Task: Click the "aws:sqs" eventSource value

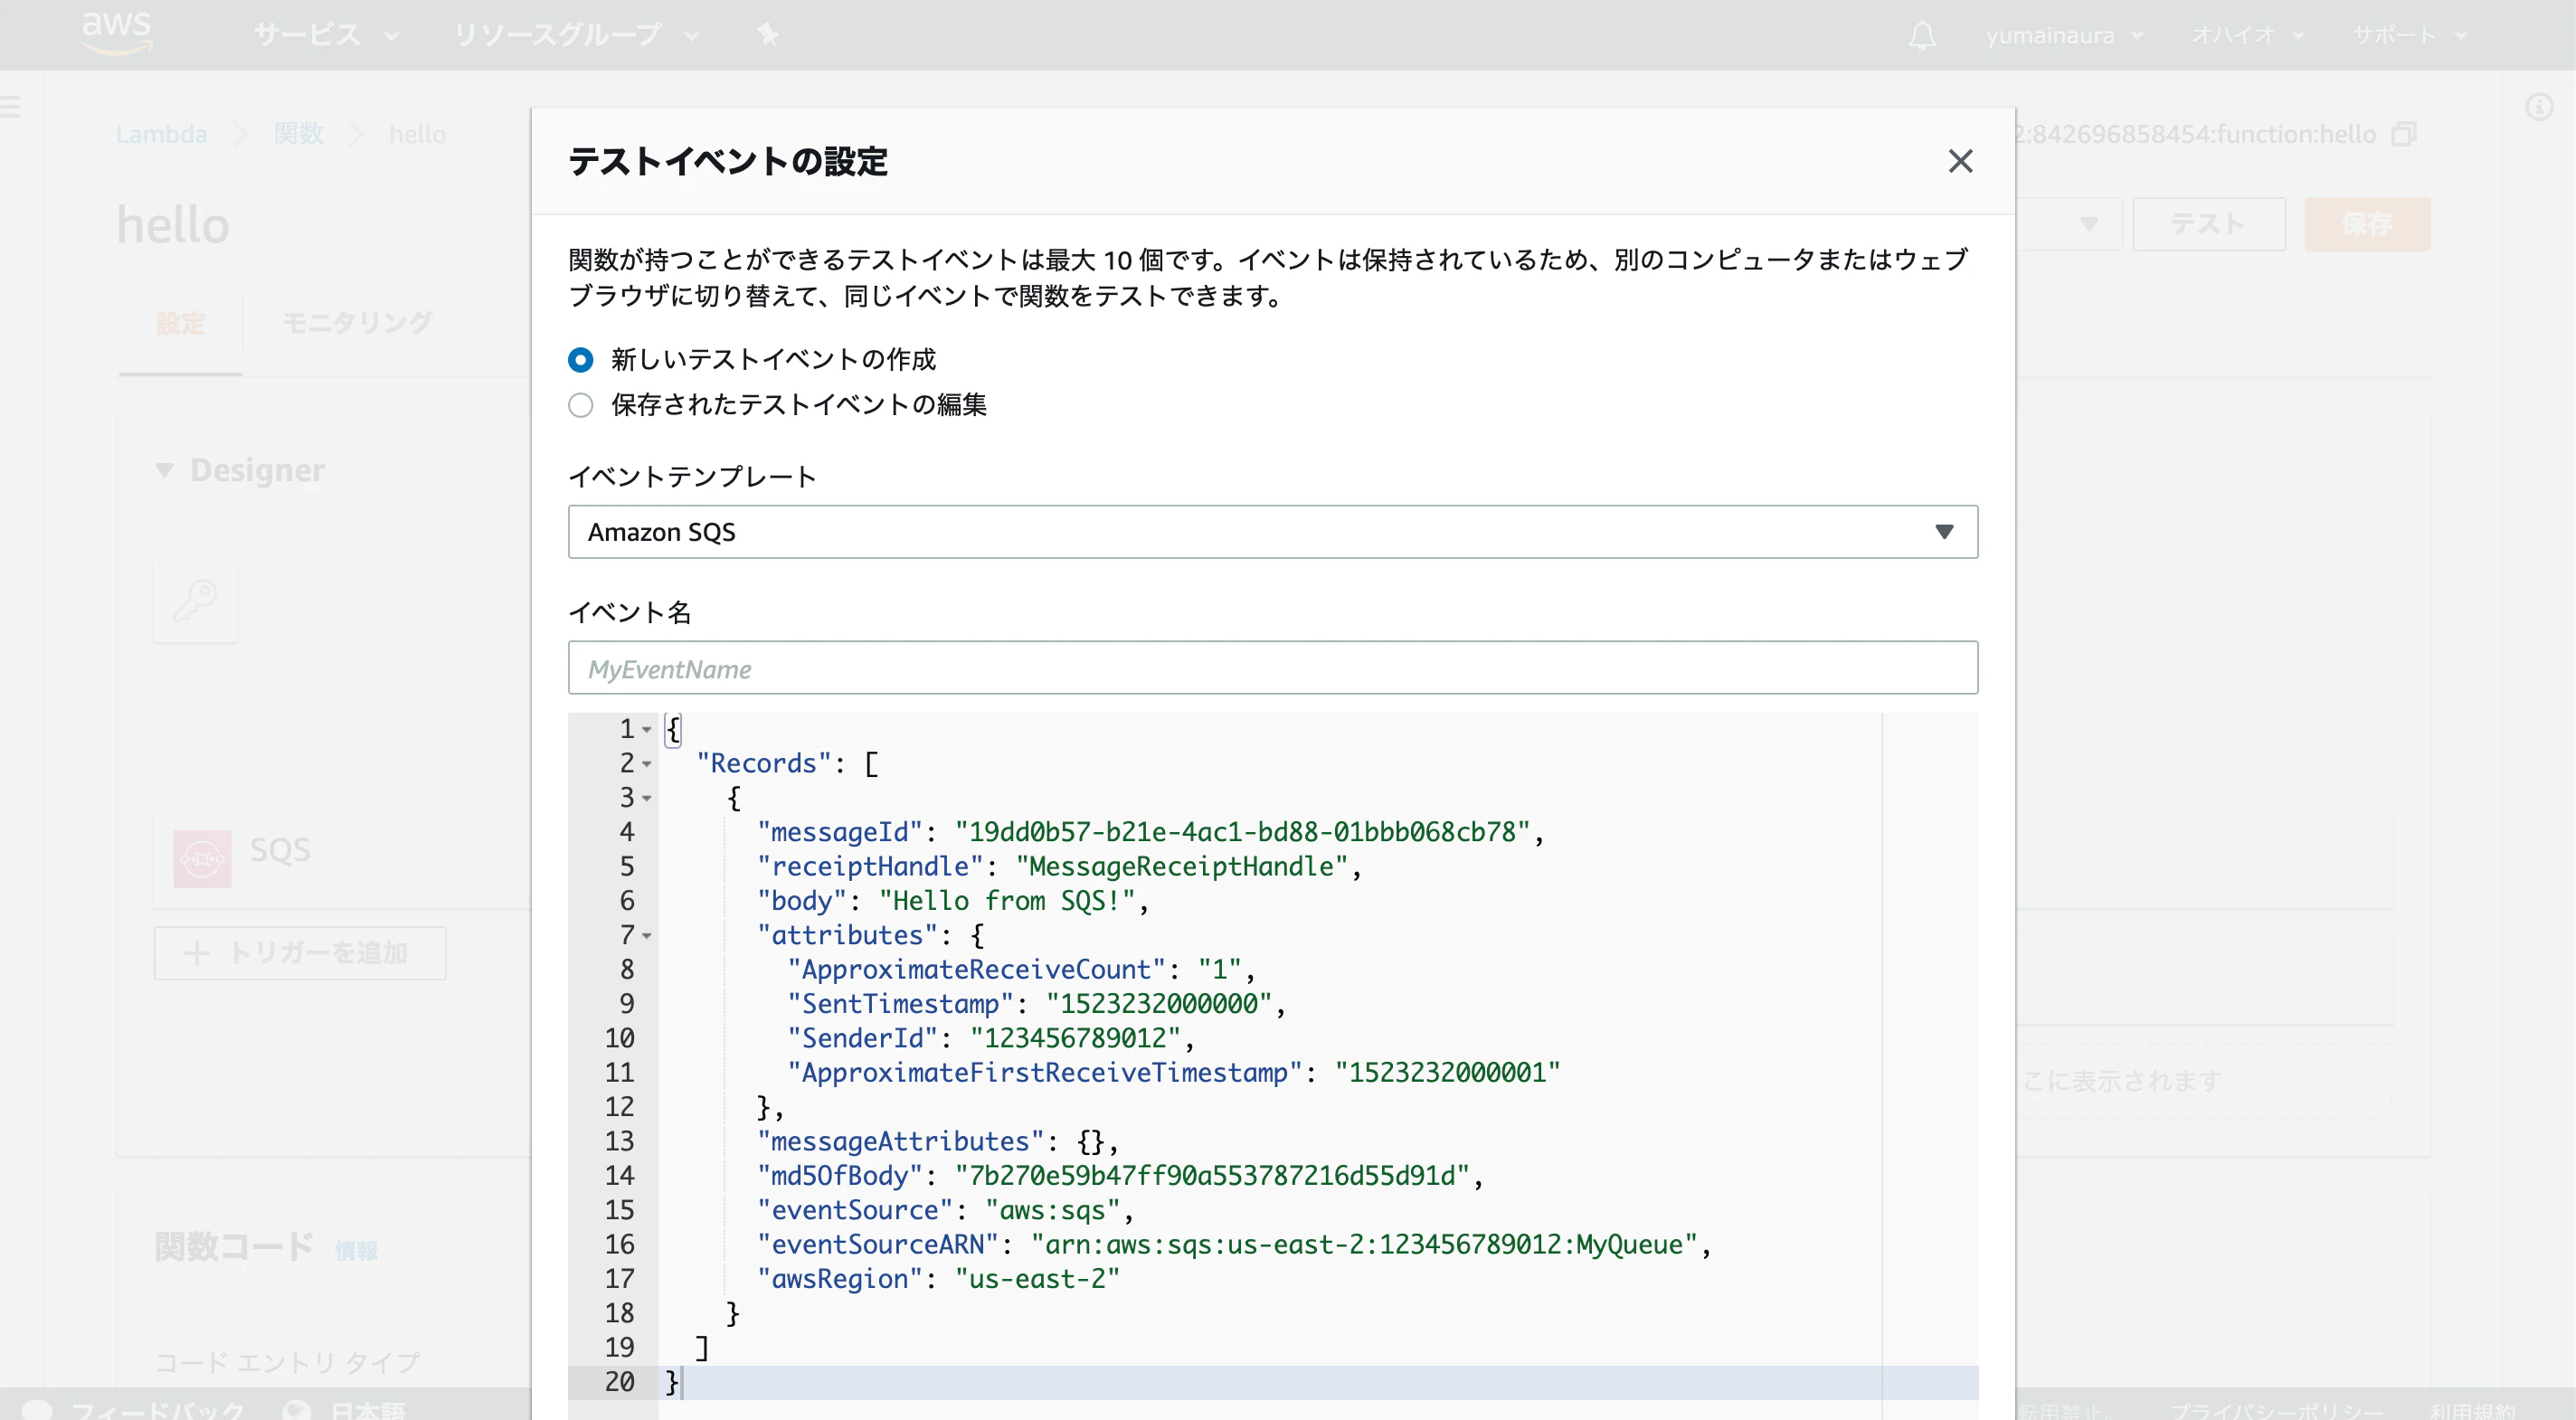Action: coord(1052,1210)
